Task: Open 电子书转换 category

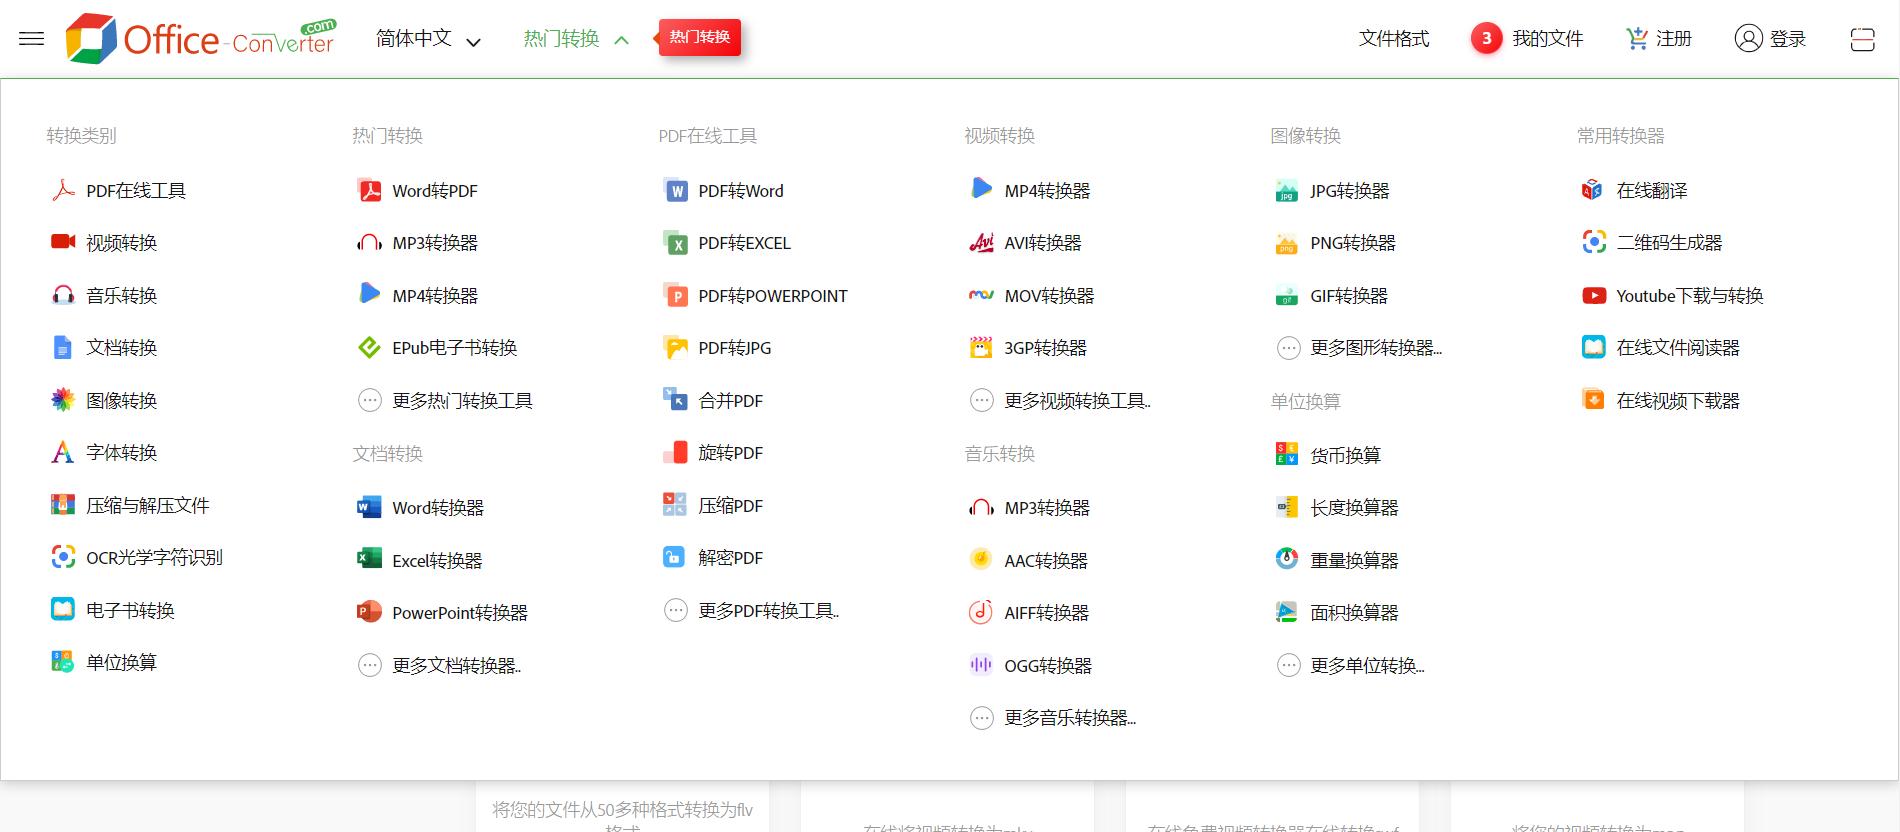Action: (113, 610)
